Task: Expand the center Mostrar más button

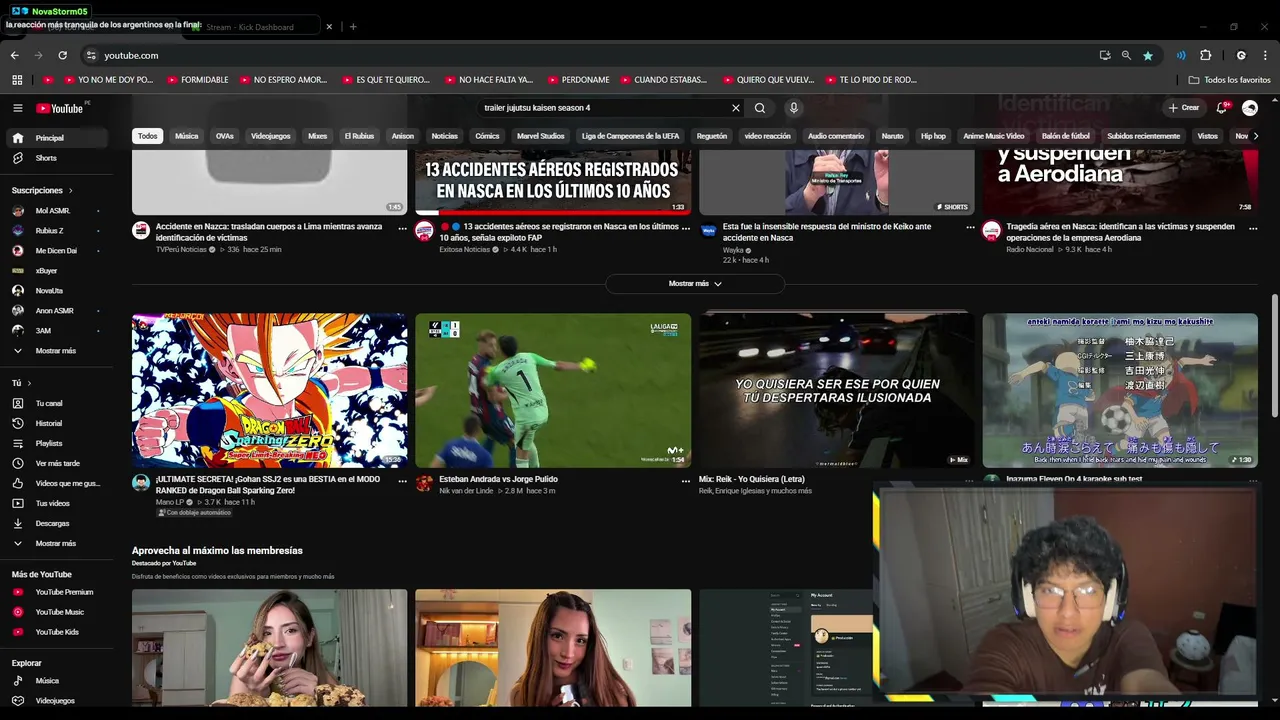Action: [695, 284]
